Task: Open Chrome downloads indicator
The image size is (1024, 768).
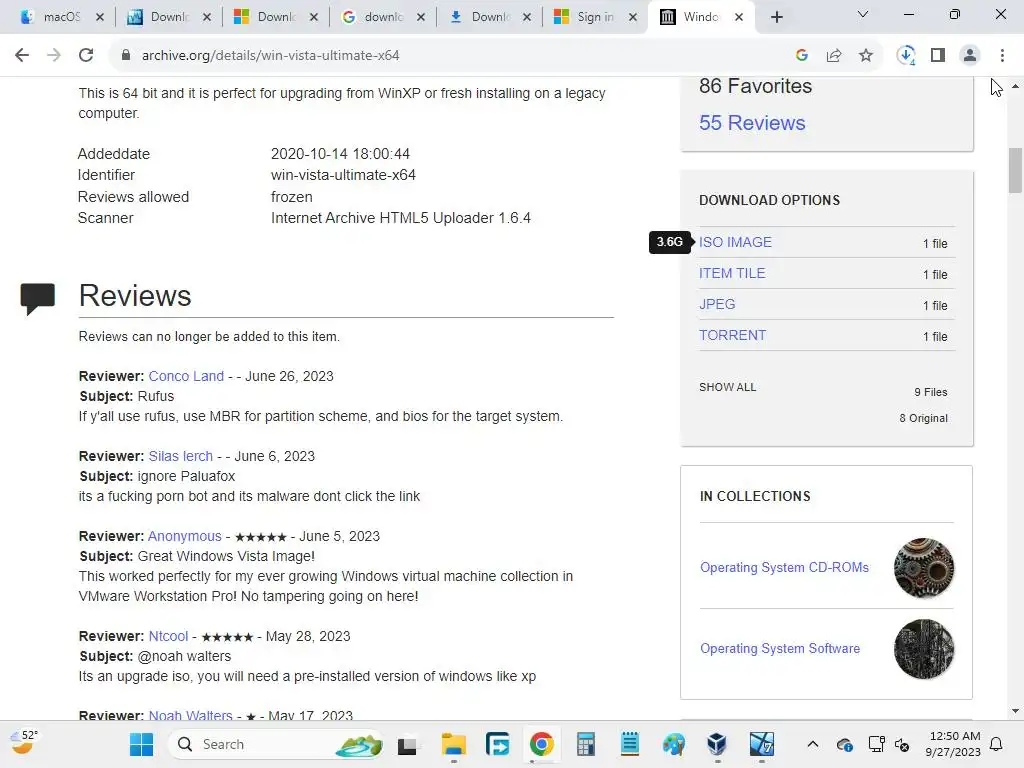Action: [906, 56]
